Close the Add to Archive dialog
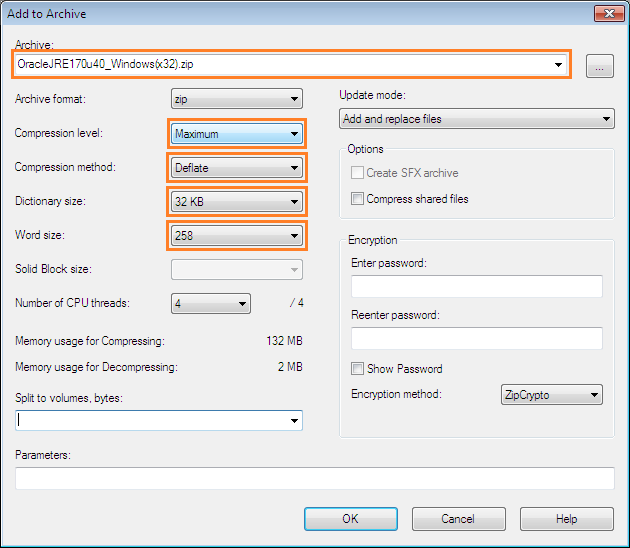630x548 pixels. (x=609, y=13)
